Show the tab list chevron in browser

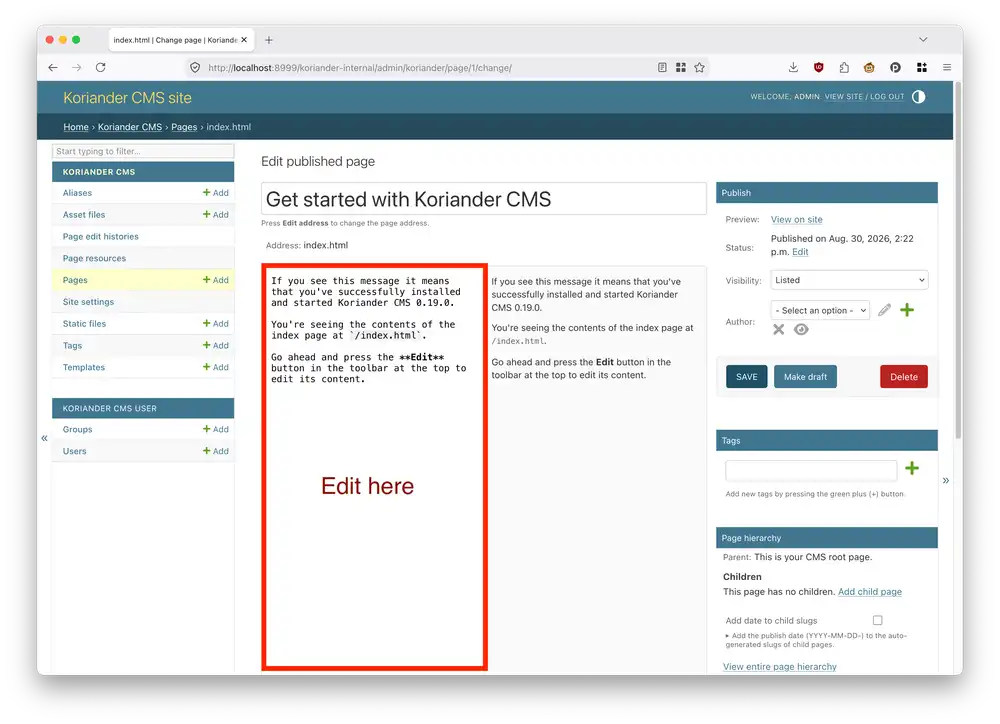[x=923, y=40]
